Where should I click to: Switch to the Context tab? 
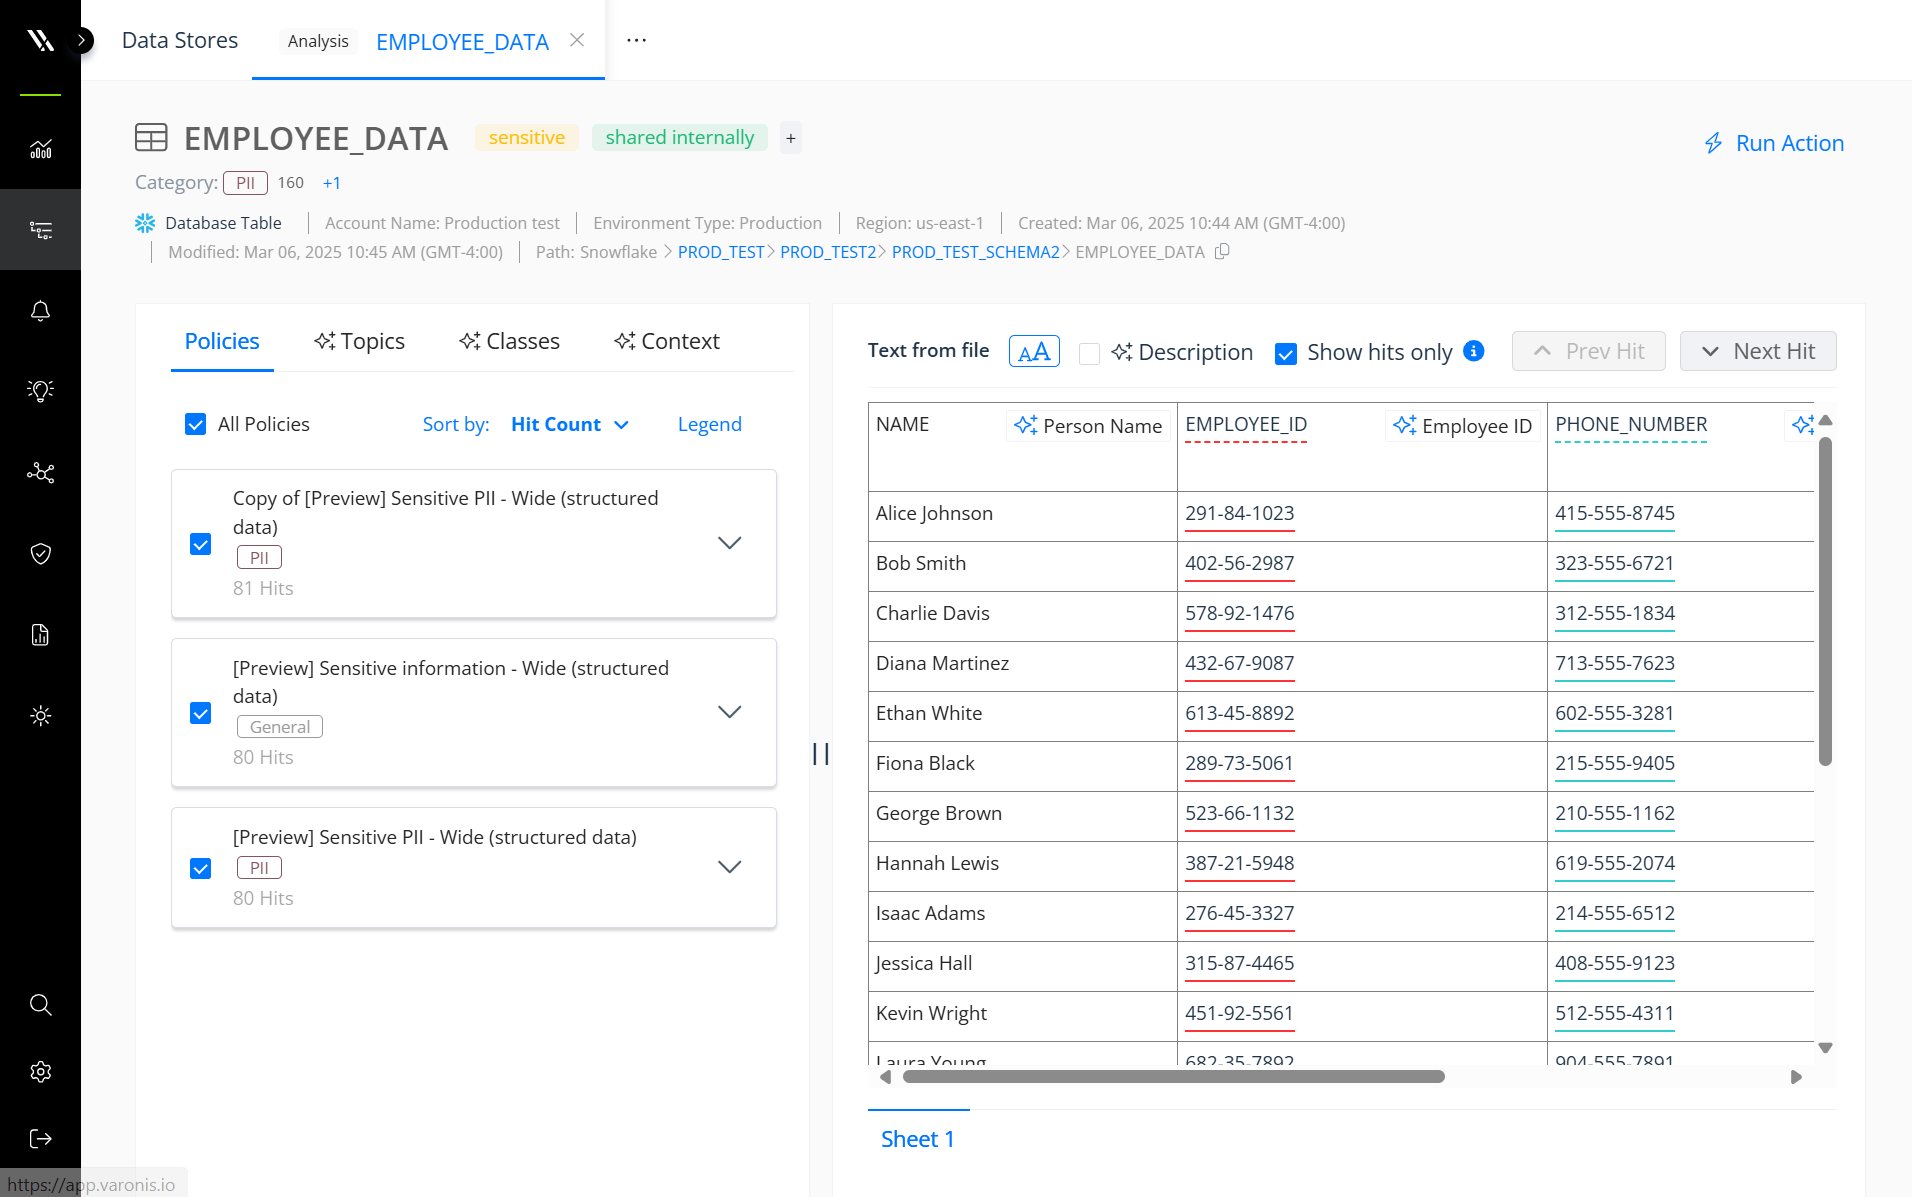coord(667,341)
